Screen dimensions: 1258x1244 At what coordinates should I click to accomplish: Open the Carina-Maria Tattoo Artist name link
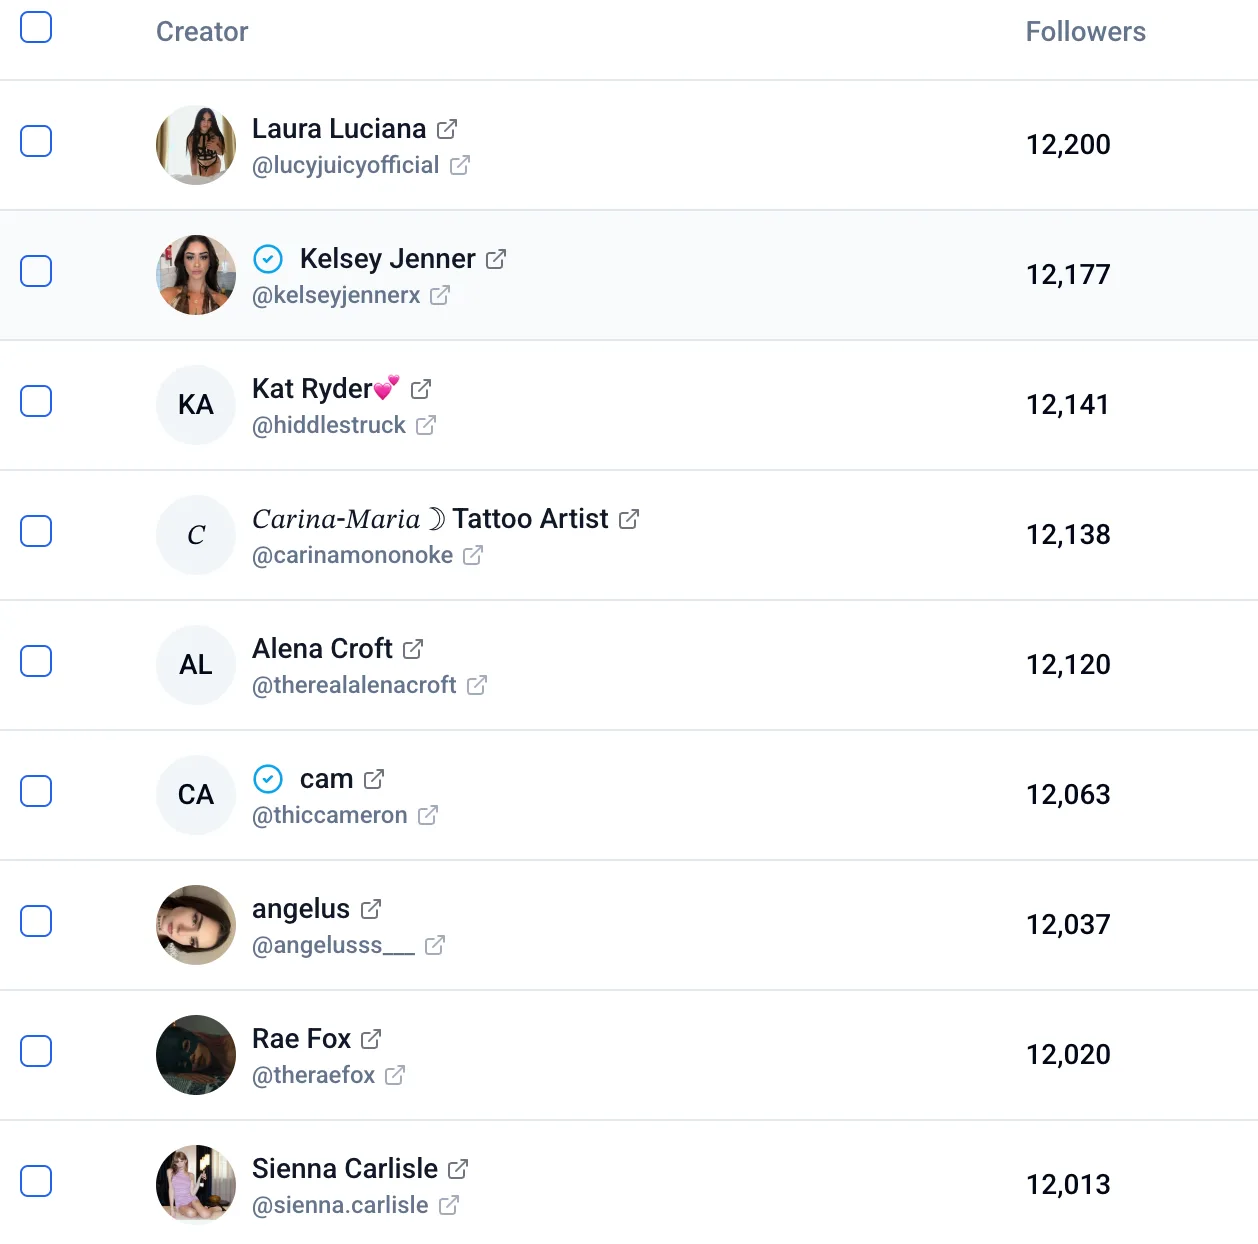[430, 519]
